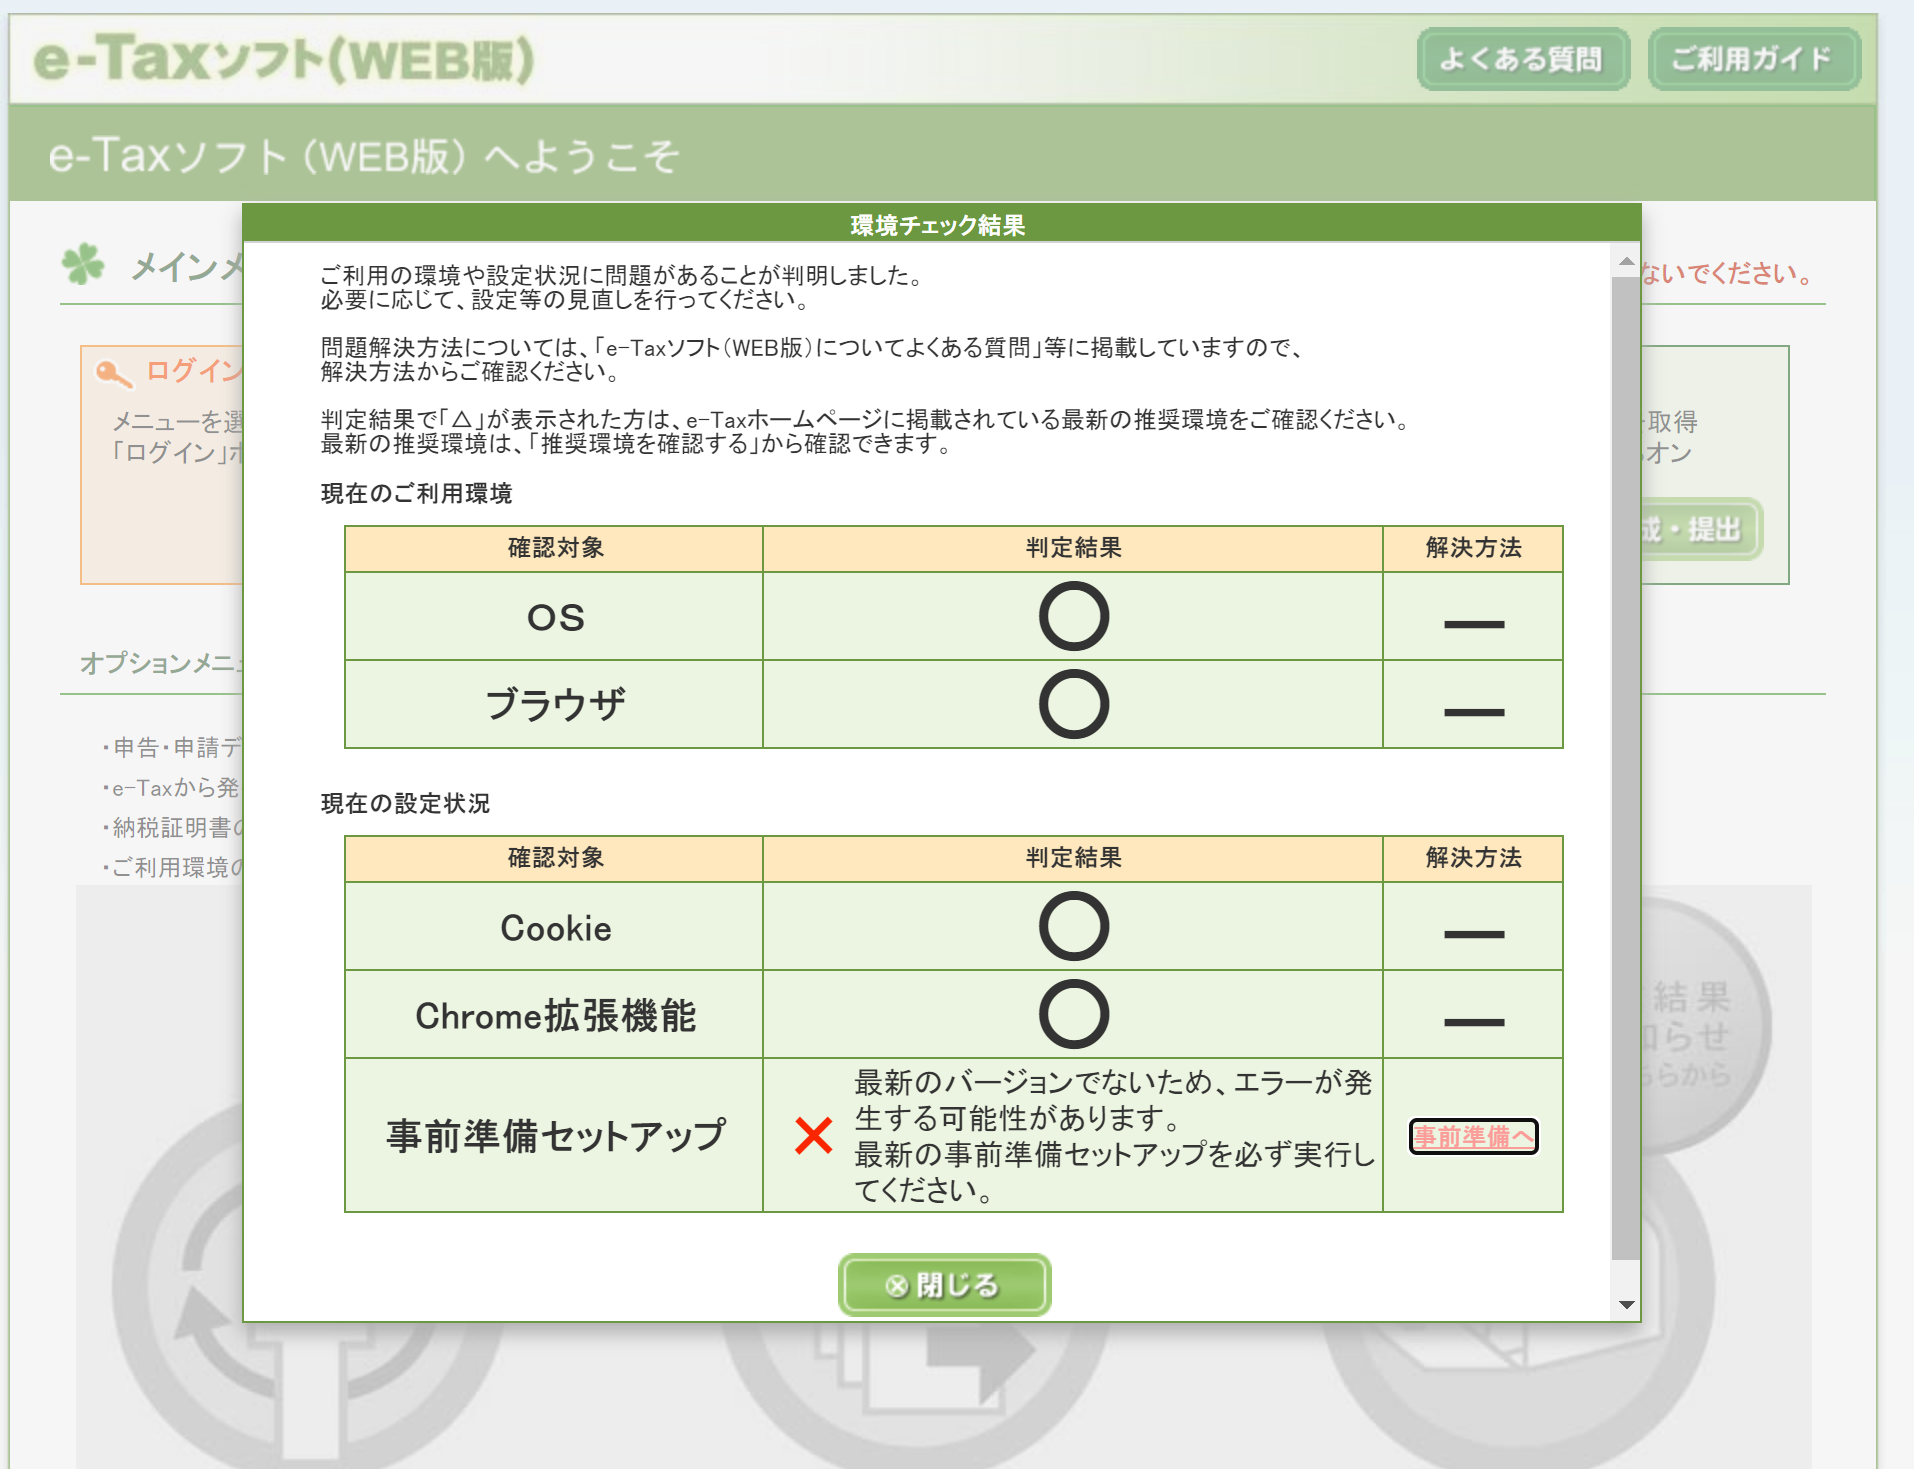Click the 現在の設定状況 heading
Image resolution: width=1914 pixels, height=1469 pixels.
[405, 804]
